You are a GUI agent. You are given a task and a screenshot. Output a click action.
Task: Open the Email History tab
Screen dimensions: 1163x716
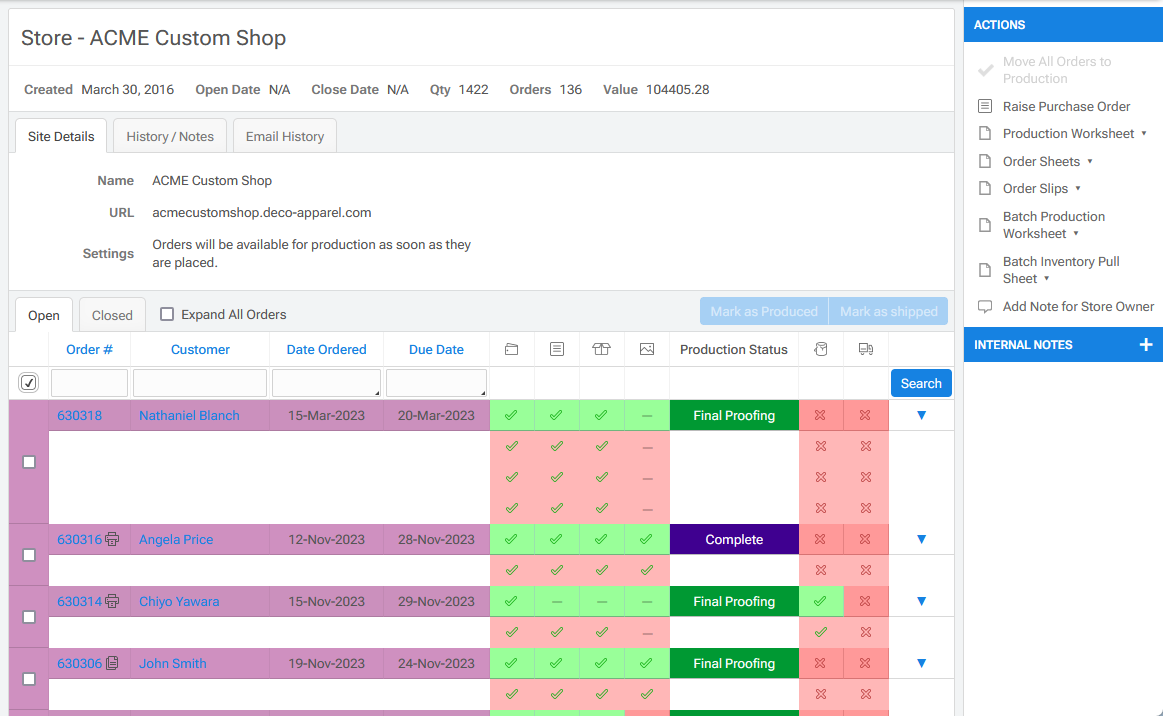click(x=285, y=137)
